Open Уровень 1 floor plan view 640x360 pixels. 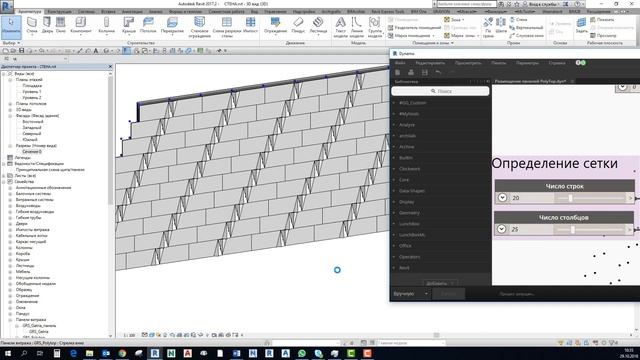click(32, 92)
